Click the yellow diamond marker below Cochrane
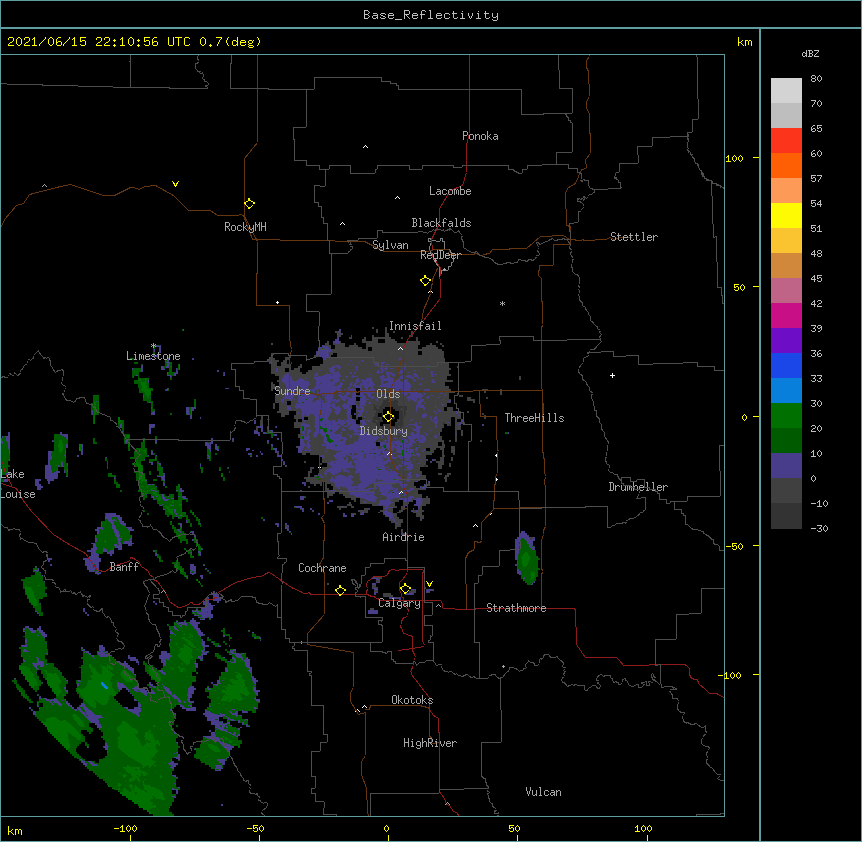Image resolution: width=862 pixels, height=842 pixels. click(340, 590)
